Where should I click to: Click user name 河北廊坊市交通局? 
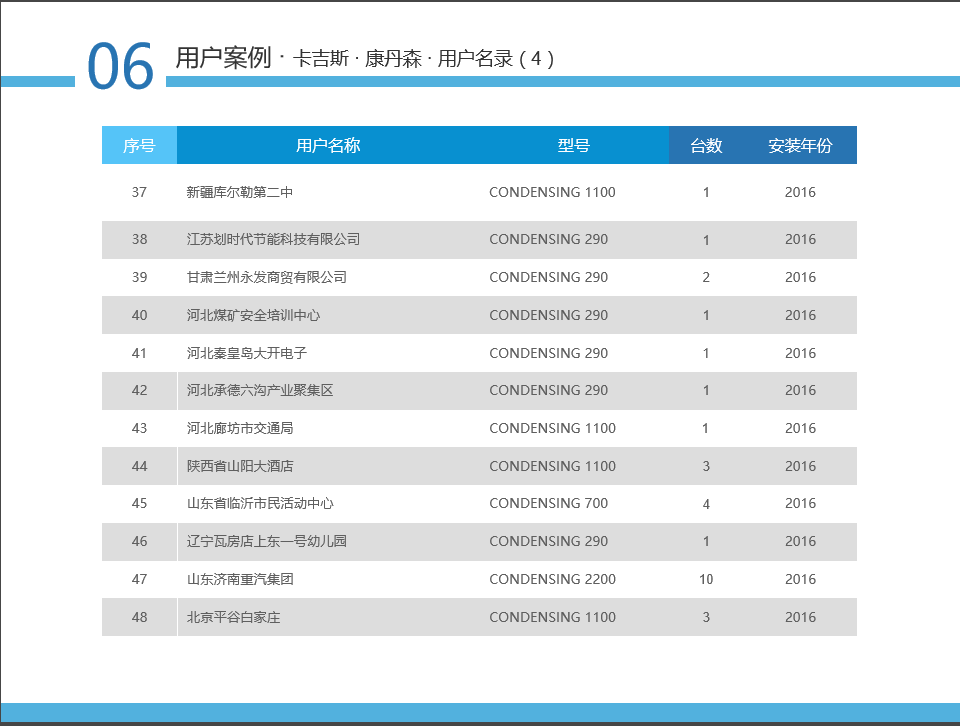pyautogui.click(x=239, y=428)
